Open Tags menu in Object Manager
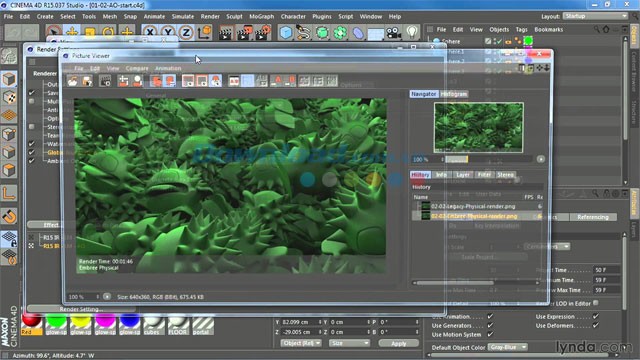 [x=521, y=29]
